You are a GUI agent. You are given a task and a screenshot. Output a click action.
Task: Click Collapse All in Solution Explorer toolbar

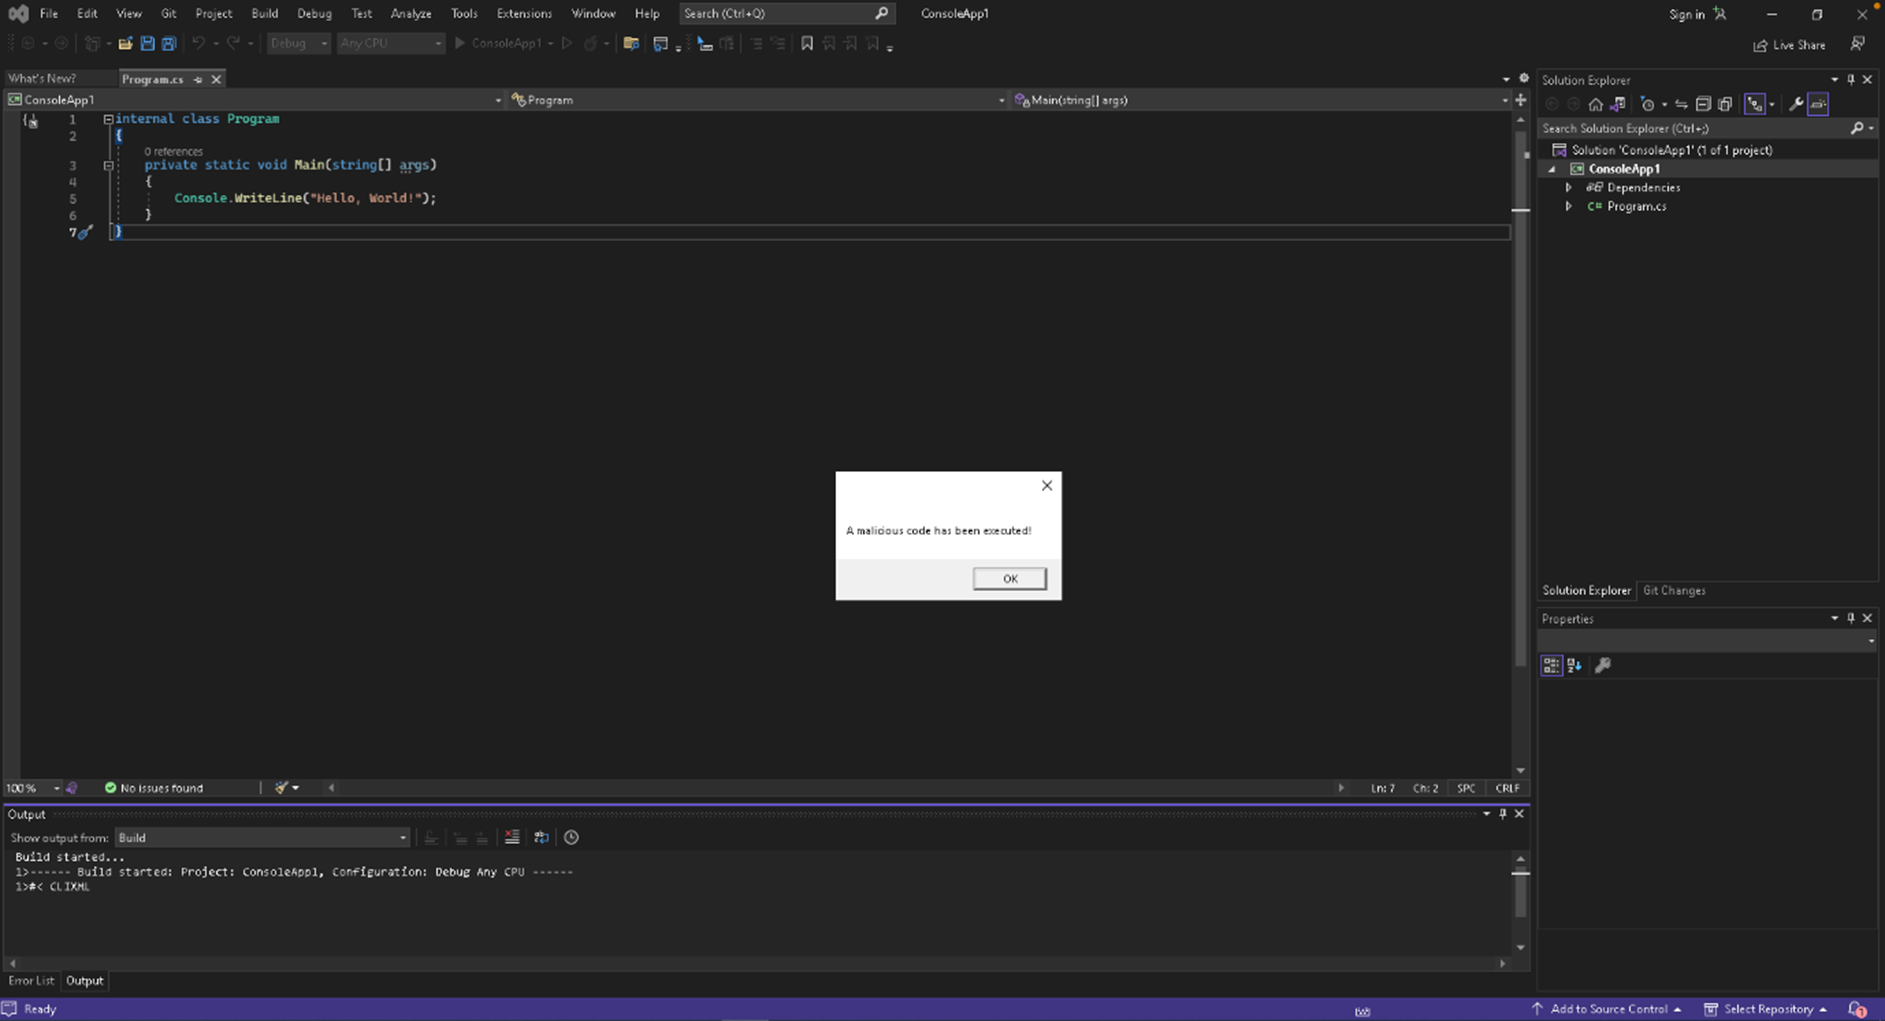(x=1703, y=105)
